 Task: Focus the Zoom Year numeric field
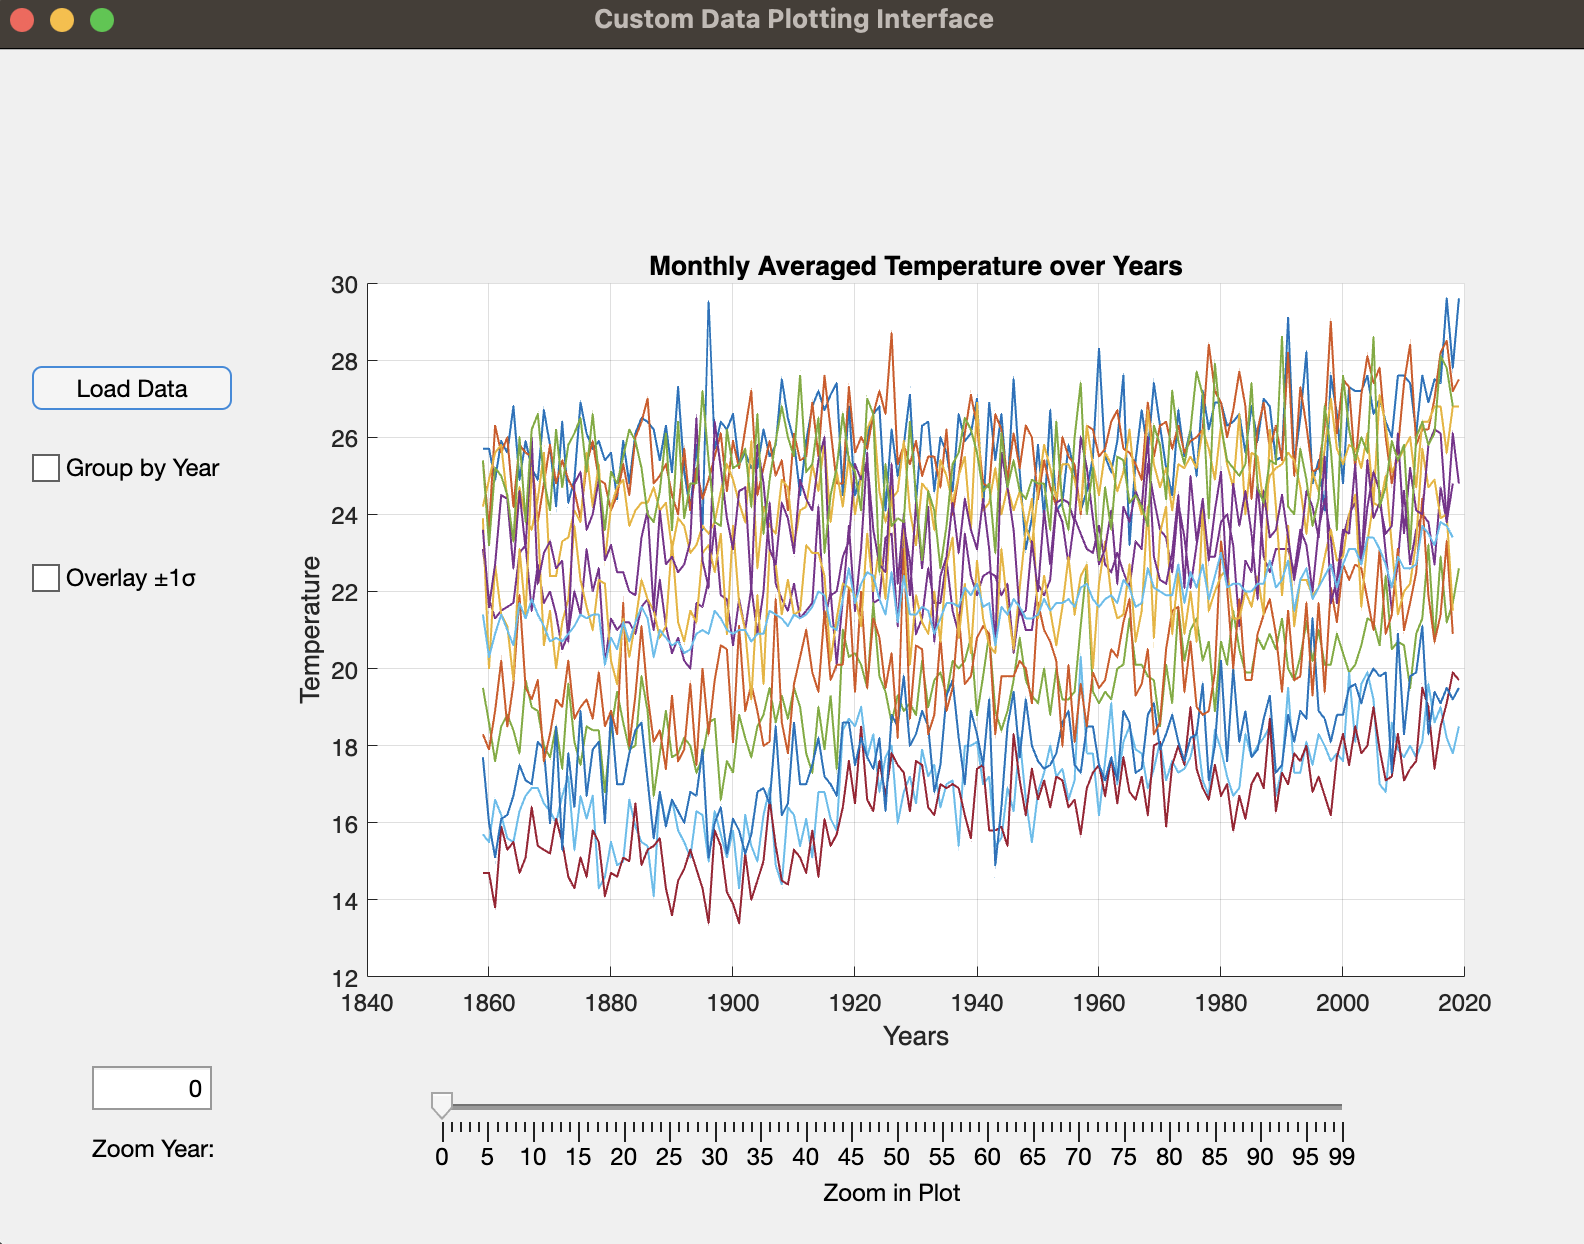pos(152,1088)
